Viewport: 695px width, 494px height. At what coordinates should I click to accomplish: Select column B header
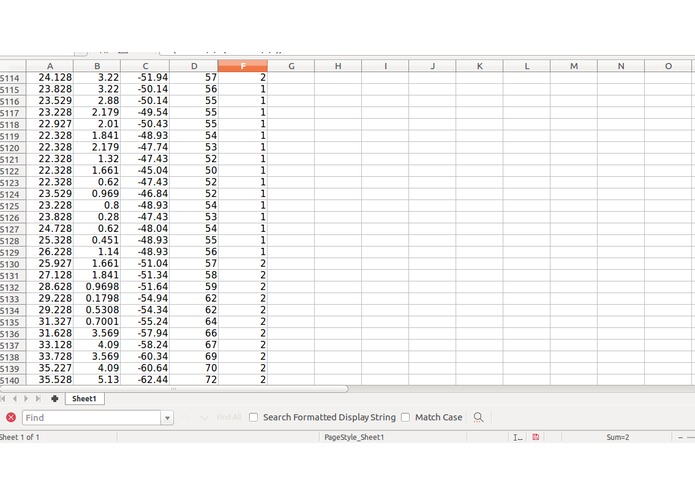coord(97,66)
